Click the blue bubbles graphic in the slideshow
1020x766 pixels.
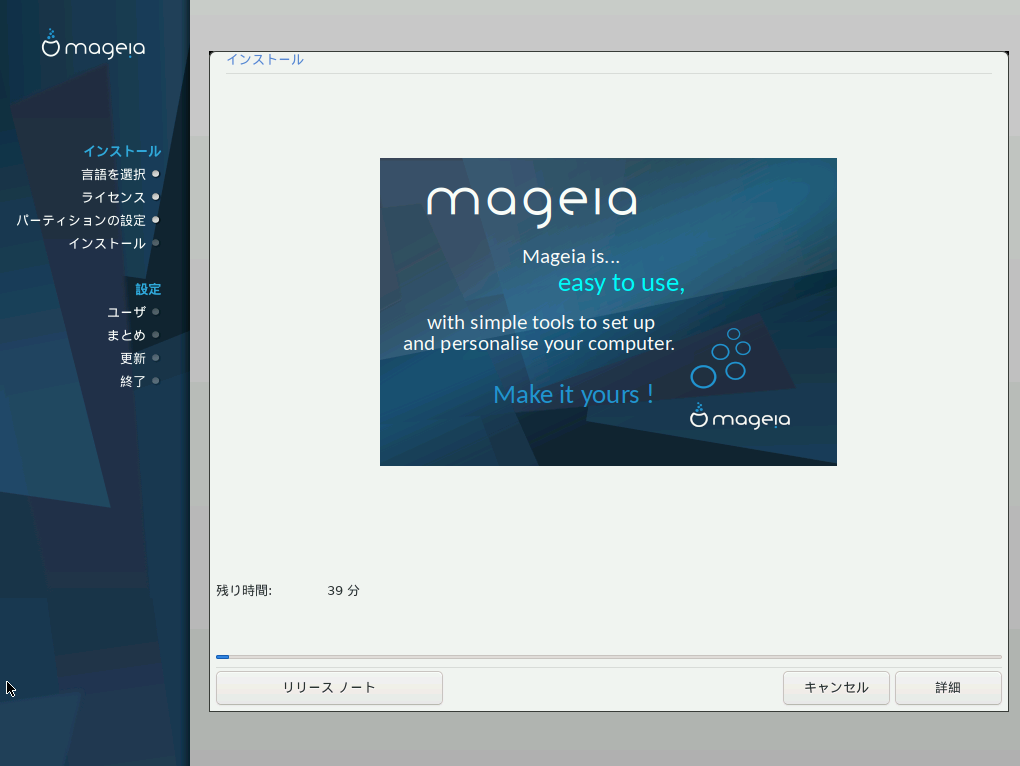pyautogui.click(x=720, y=358)
